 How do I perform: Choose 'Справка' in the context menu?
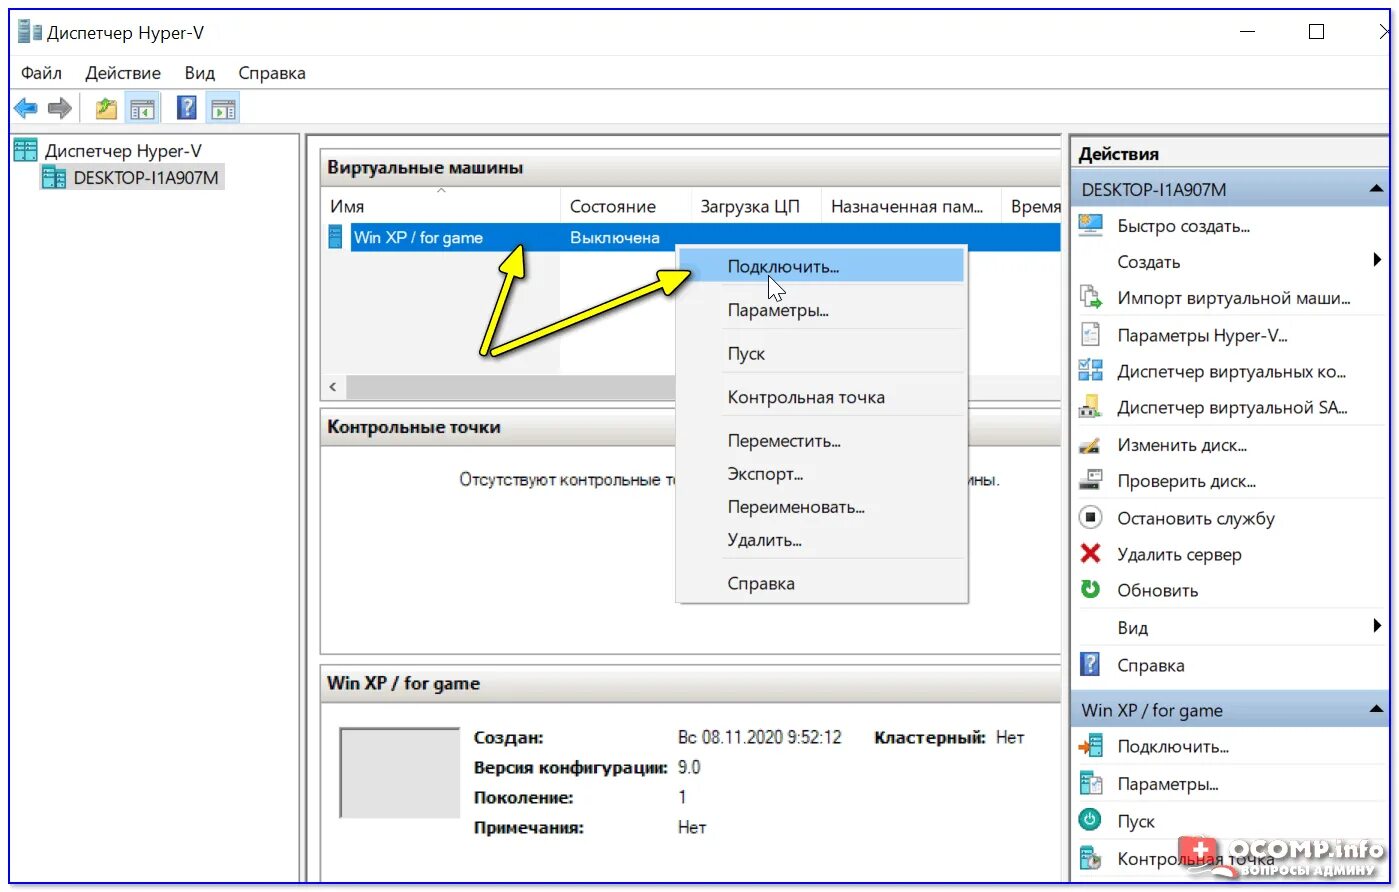coord(821,583)
